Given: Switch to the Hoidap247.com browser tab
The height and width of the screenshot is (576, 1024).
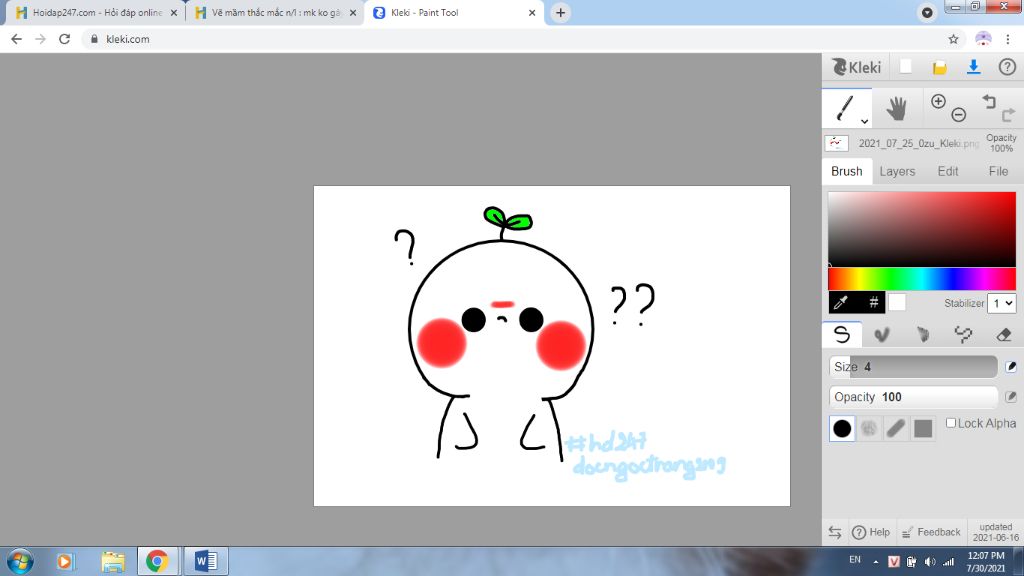Looking at the screenshot, I should pos(97,12).
